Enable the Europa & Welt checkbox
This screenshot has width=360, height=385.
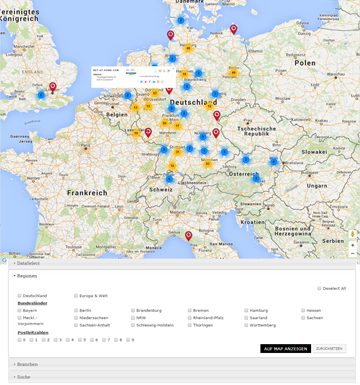[x=76, y=296]
